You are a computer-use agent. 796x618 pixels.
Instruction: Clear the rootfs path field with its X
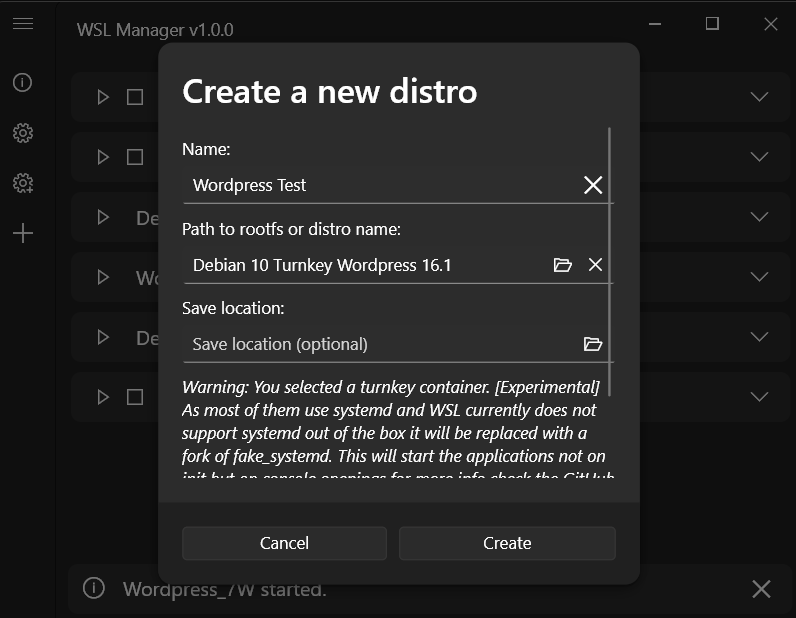(x=595, y=265)
